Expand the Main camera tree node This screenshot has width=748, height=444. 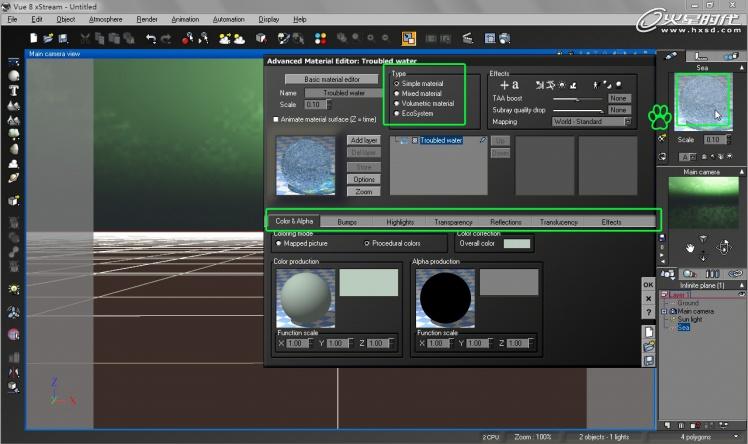coord(664,311)
